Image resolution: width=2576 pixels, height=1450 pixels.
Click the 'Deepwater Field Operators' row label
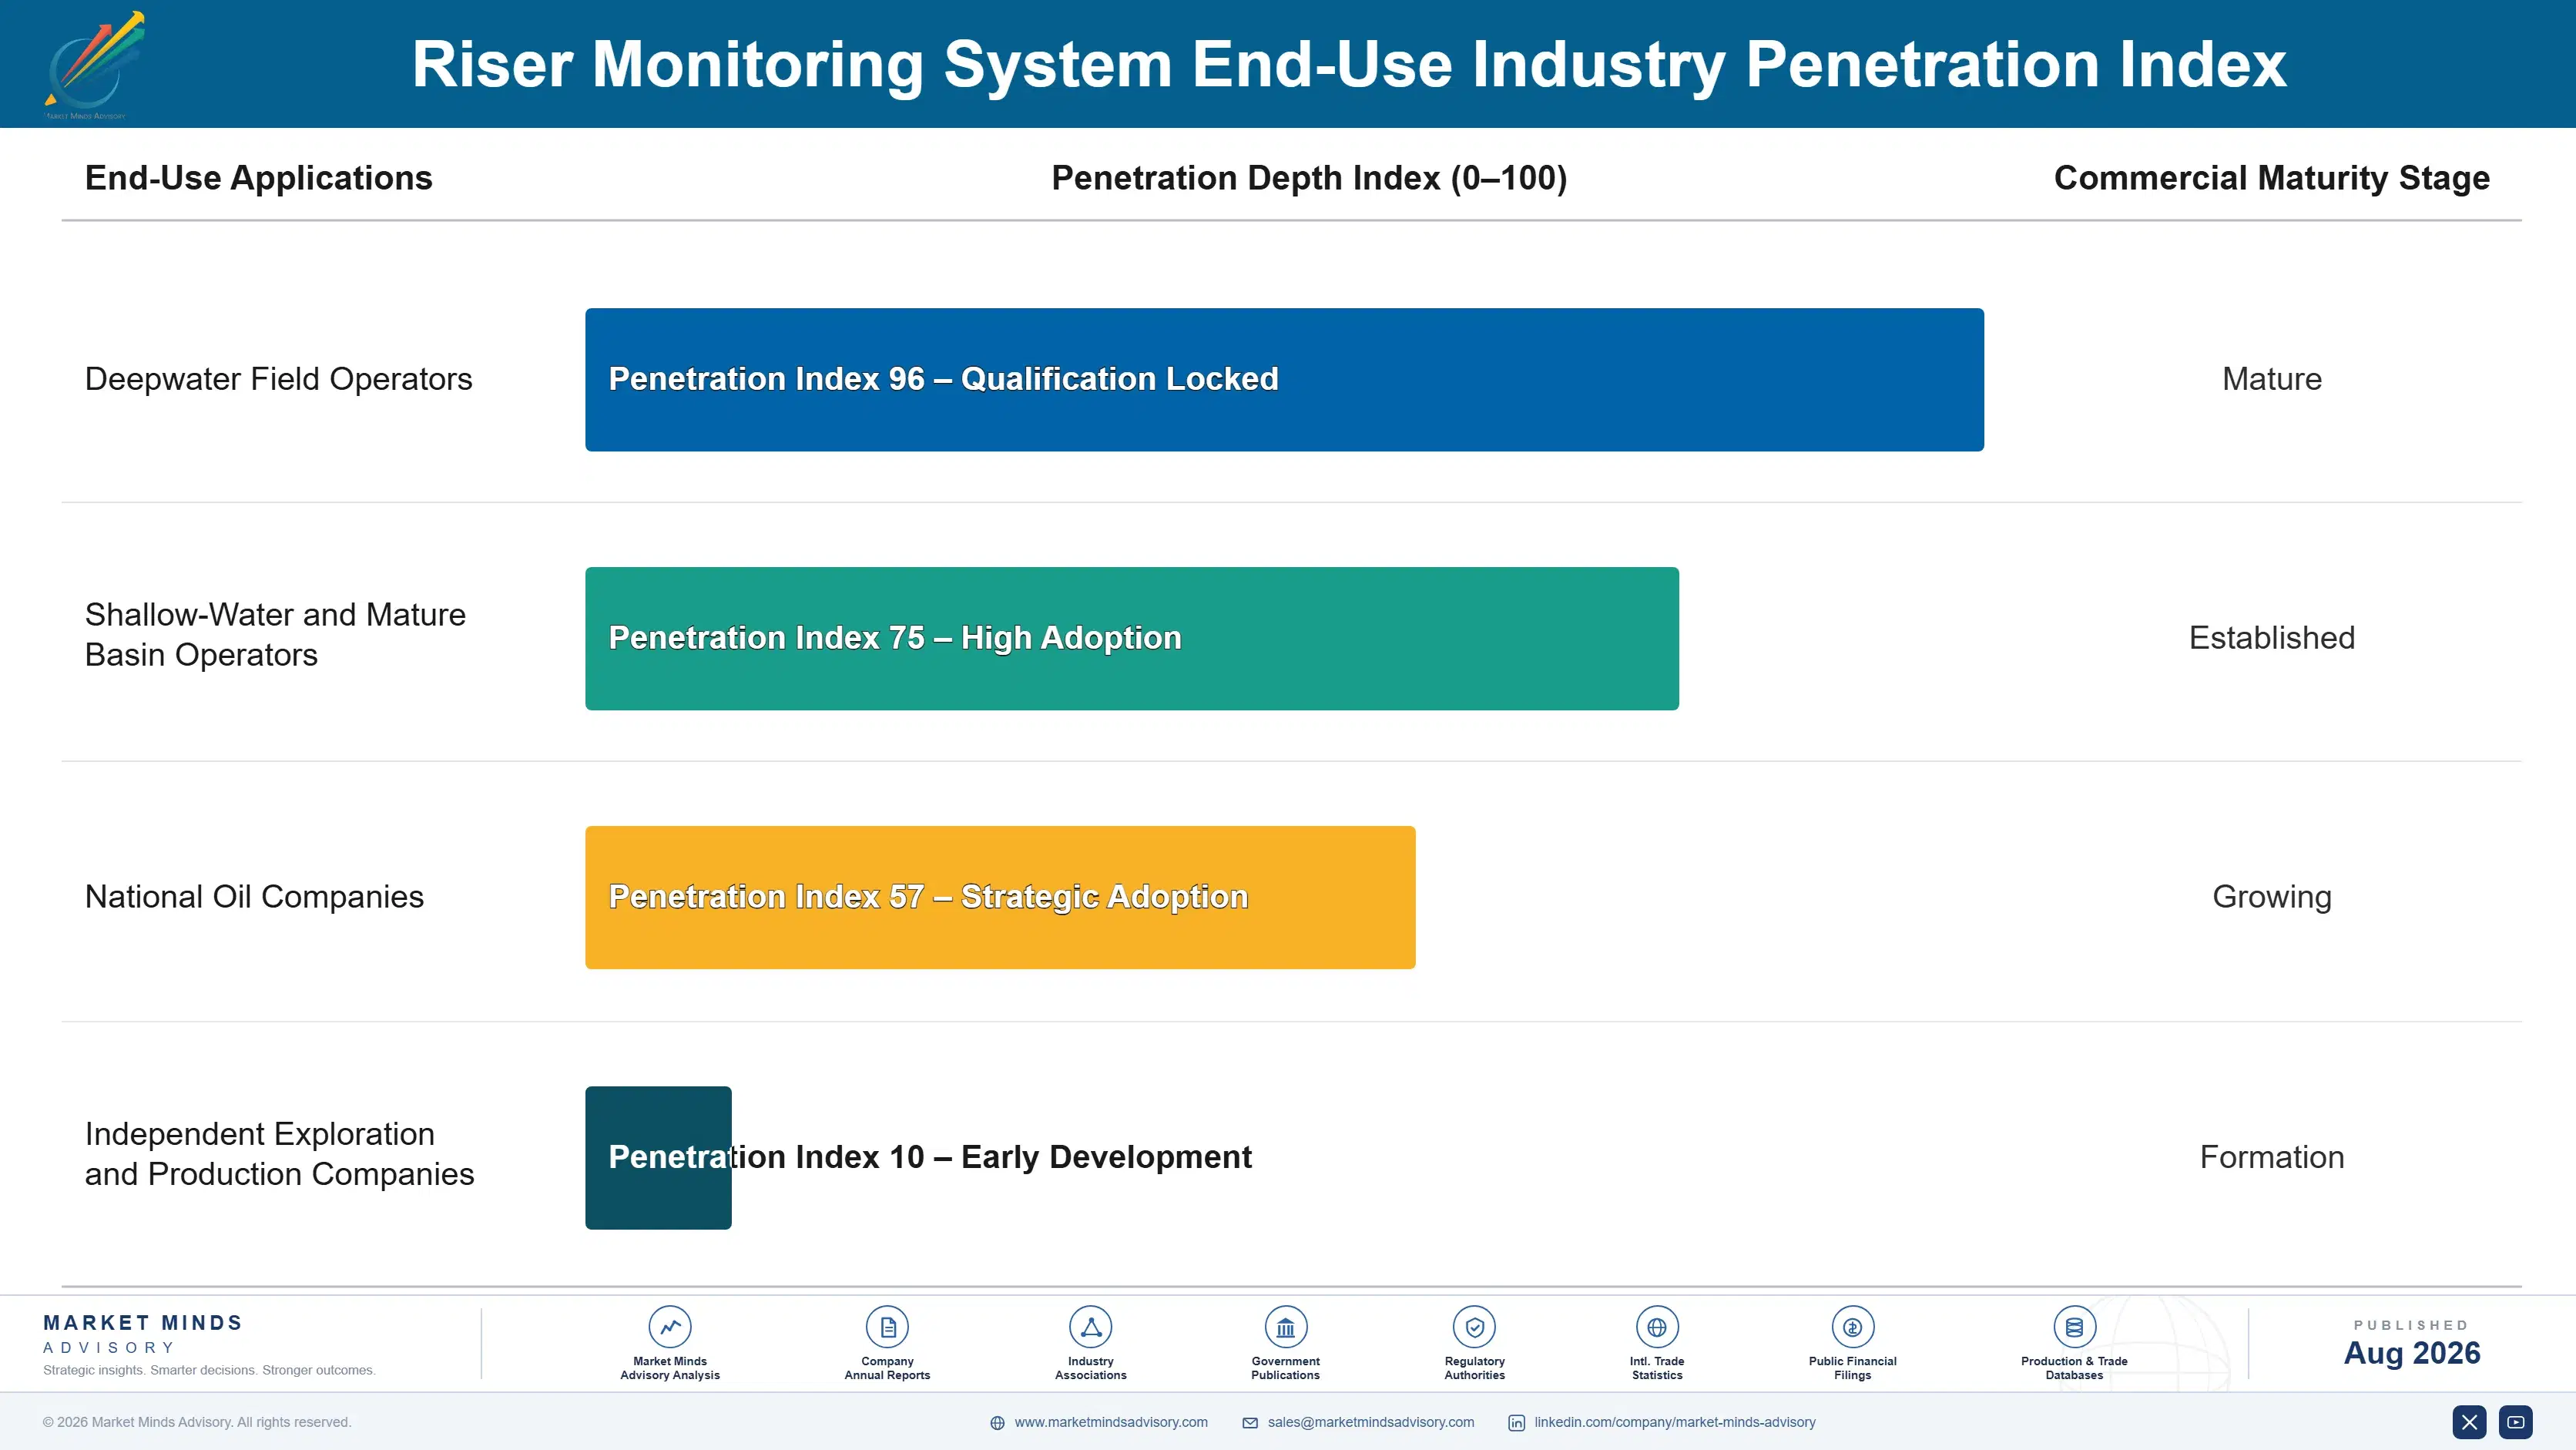pyautogui.click(x=278, y=379)
